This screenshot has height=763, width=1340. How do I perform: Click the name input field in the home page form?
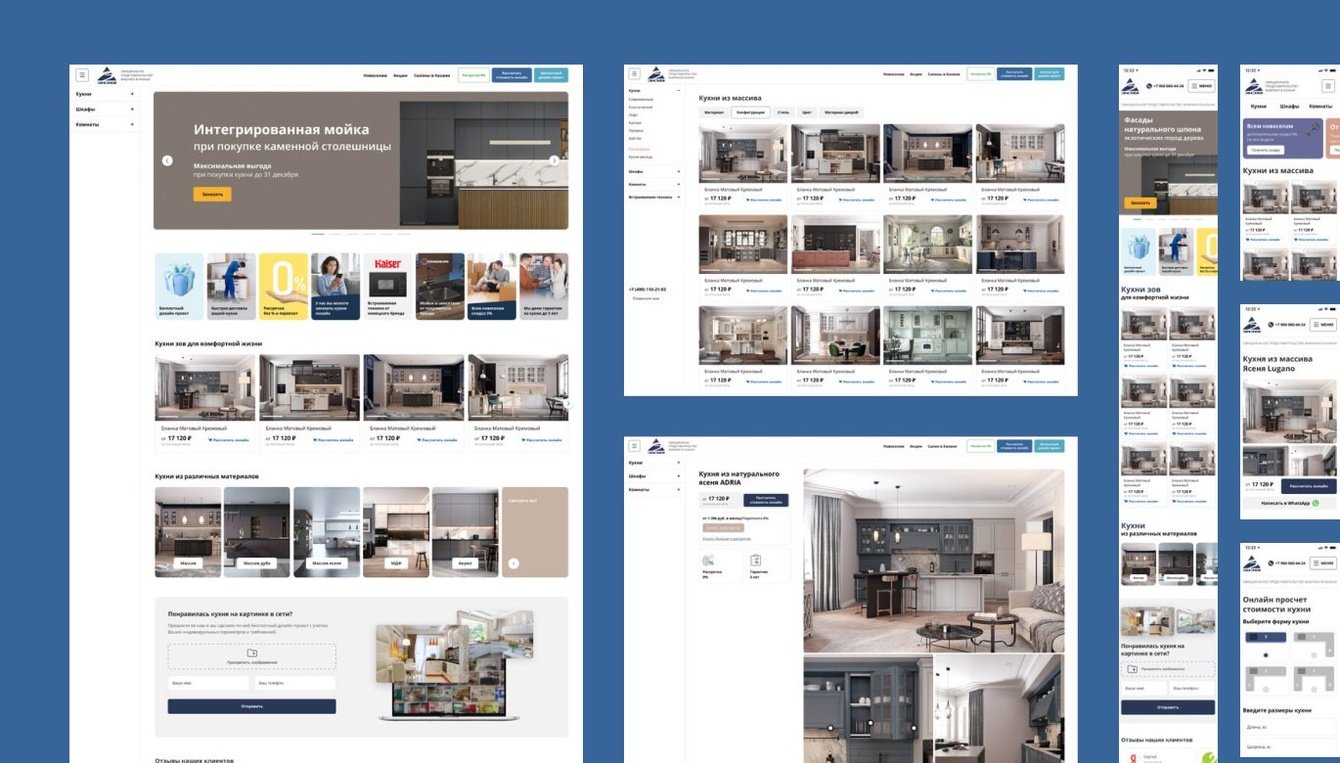point(209,683)
